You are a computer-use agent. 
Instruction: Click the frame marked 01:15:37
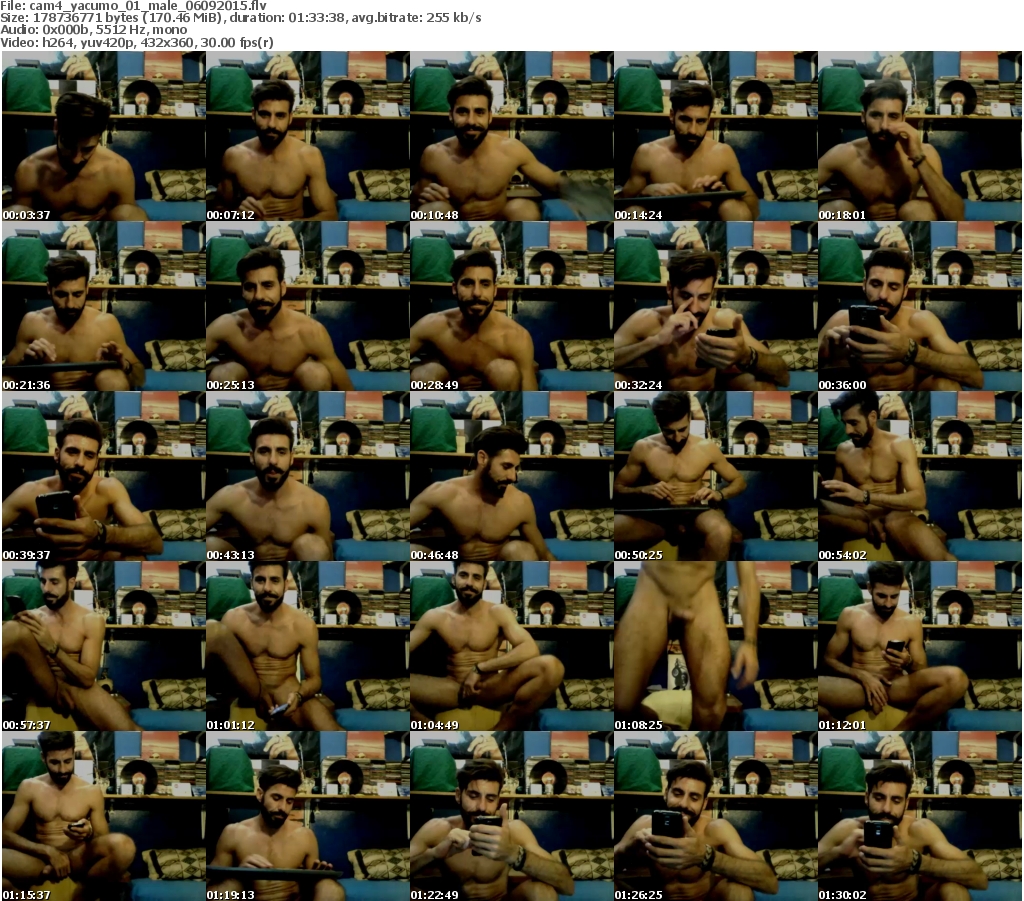(x=104, y=816)
